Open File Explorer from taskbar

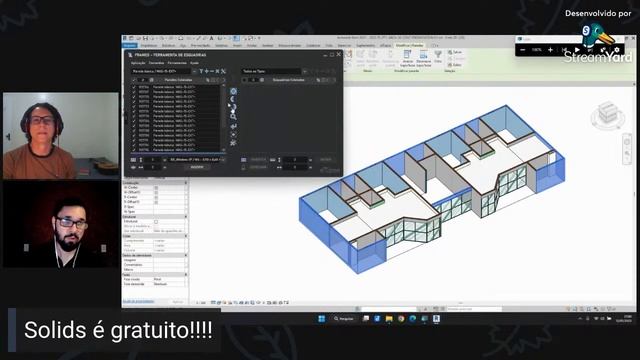tap(389, 318)
